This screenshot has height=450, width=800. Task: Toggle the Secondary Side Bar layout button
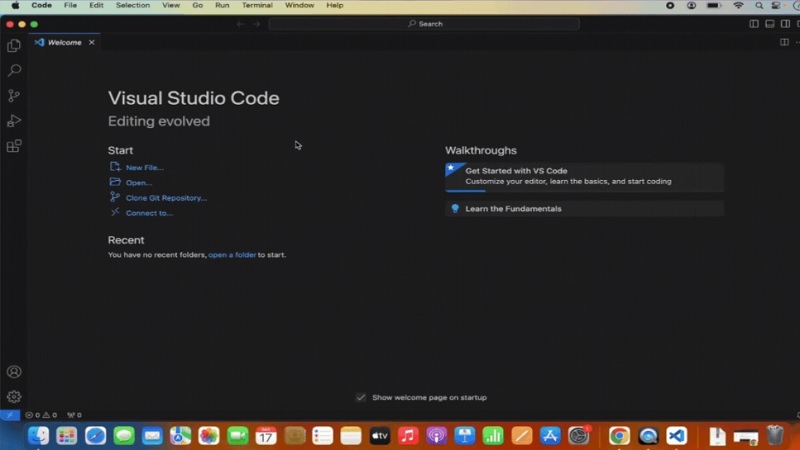[785, 24]
